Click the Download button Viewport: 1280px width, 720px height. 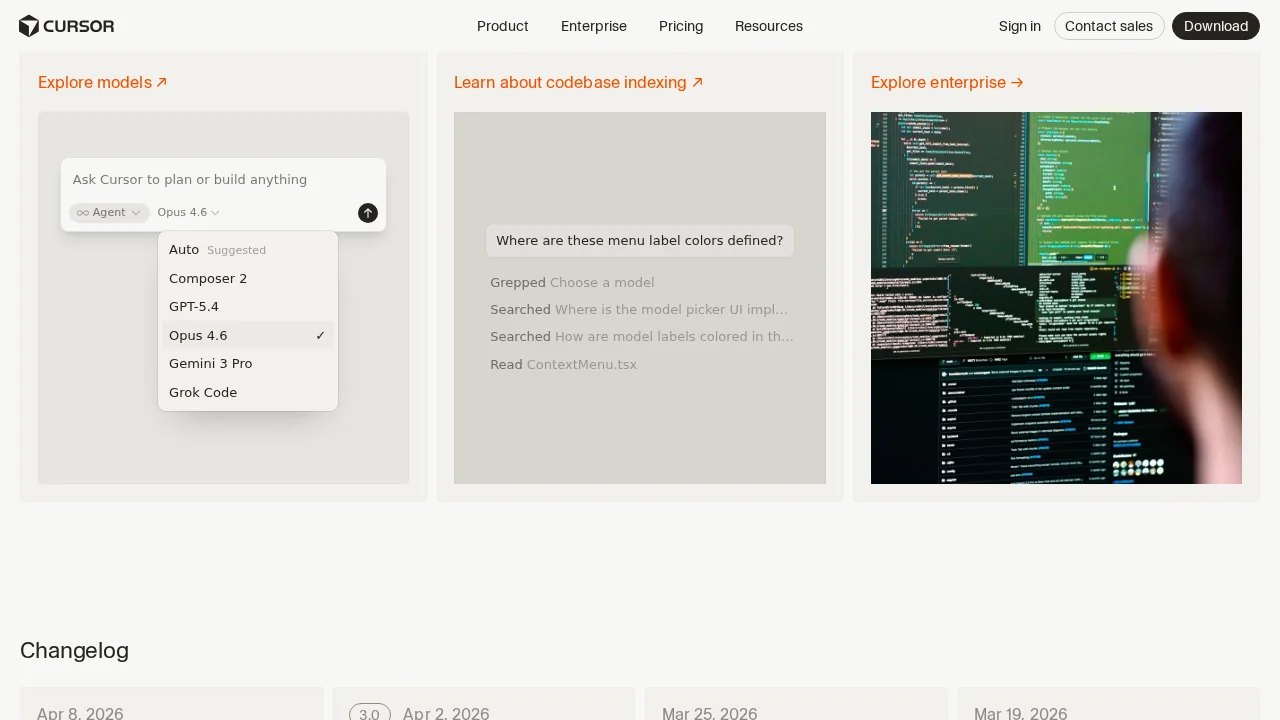(x=1215, y=26)
